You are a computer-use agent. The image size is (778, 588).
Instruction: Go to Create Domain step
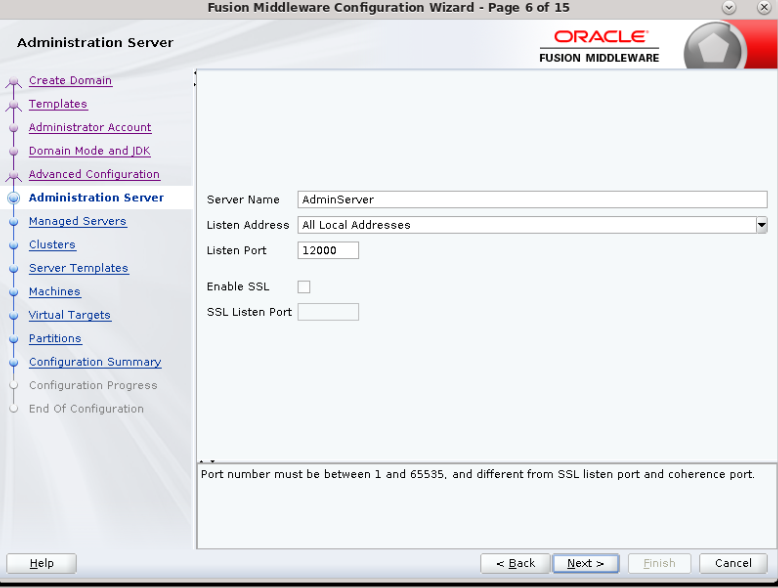70,80
